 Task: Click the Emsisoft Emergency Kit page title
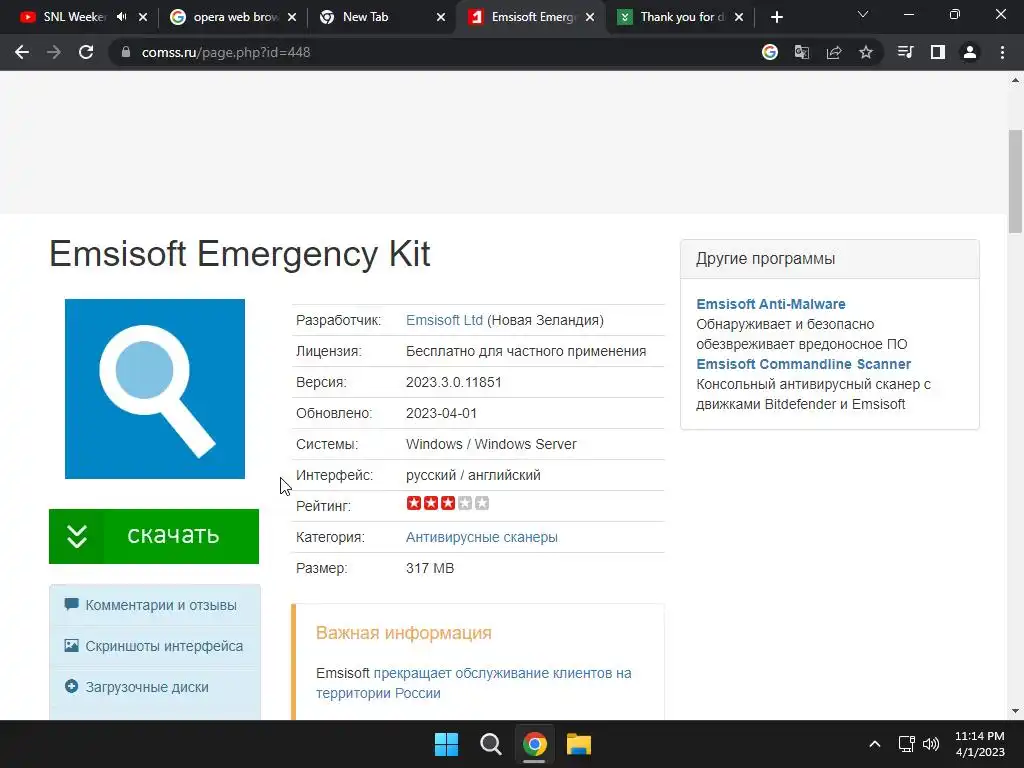(240, 253)
